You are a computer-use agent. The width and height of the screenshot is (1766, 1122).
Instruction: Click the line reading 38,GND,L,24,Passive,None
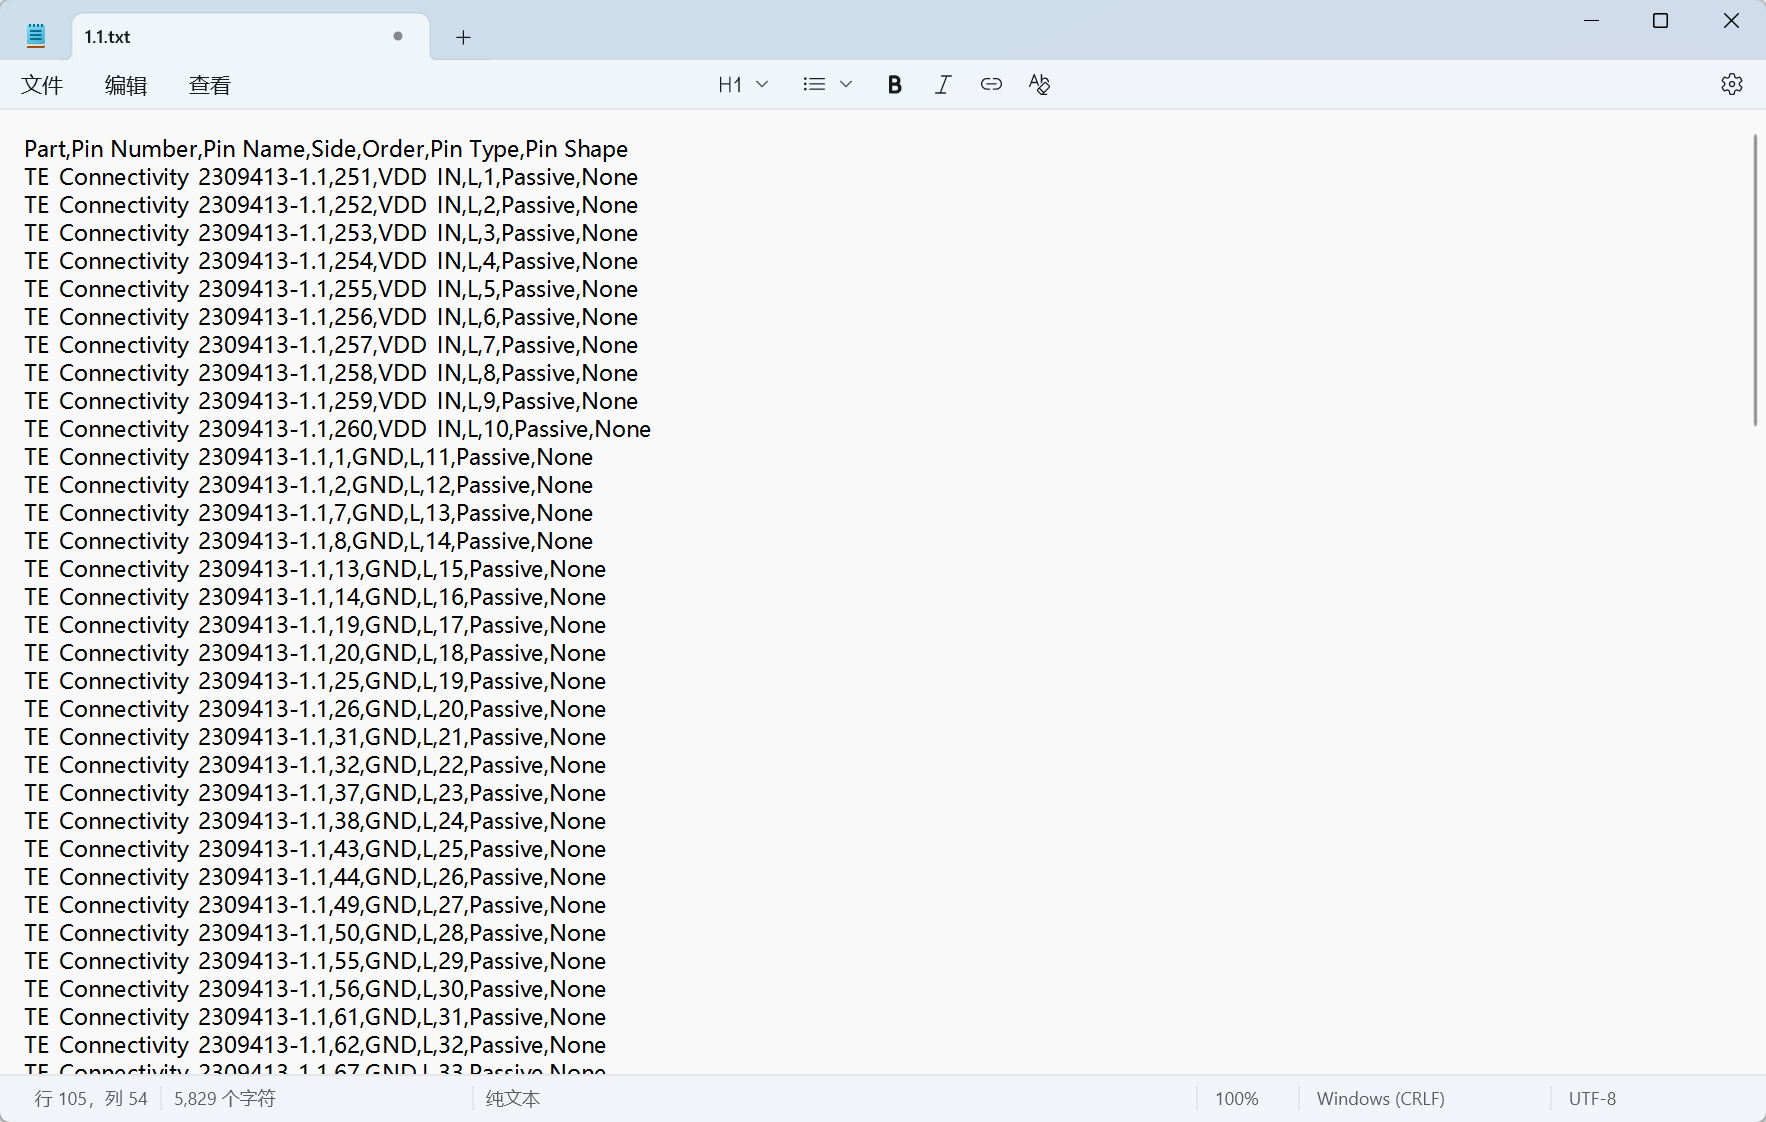coord(315,821)
